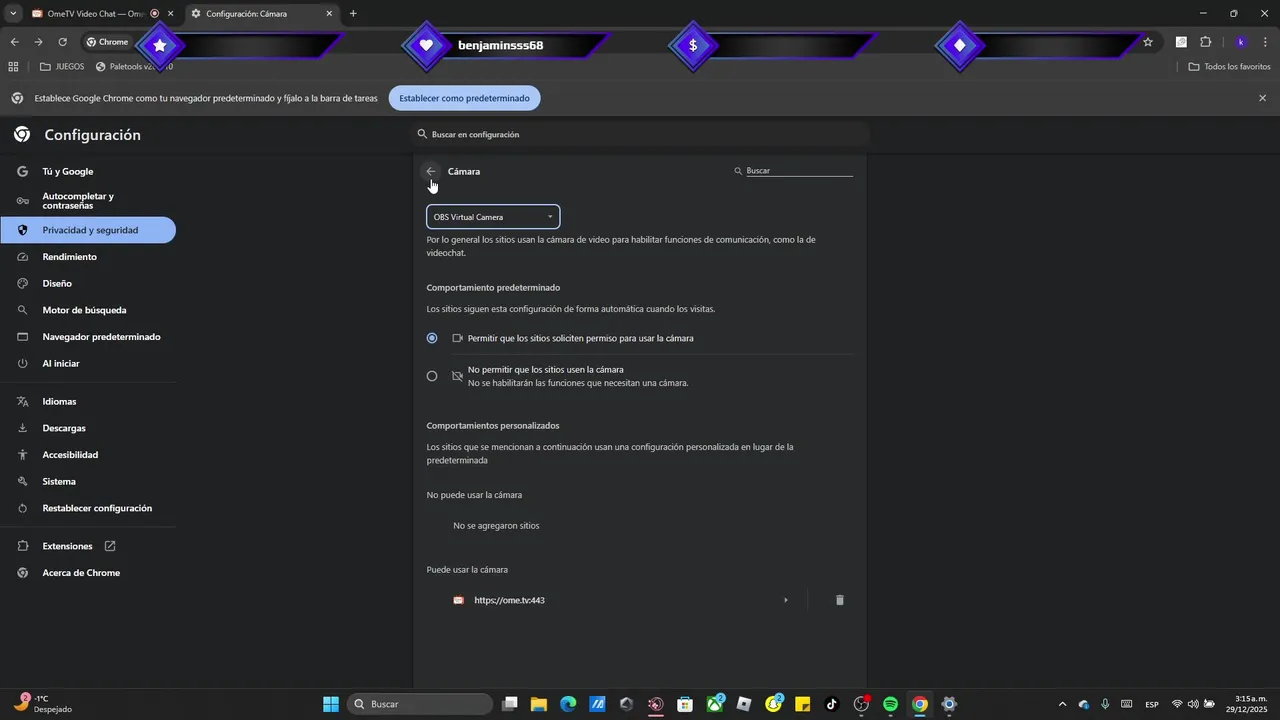Select the radio to allow sites to request camera permission

pyautogui.click(x=432, y=338)
